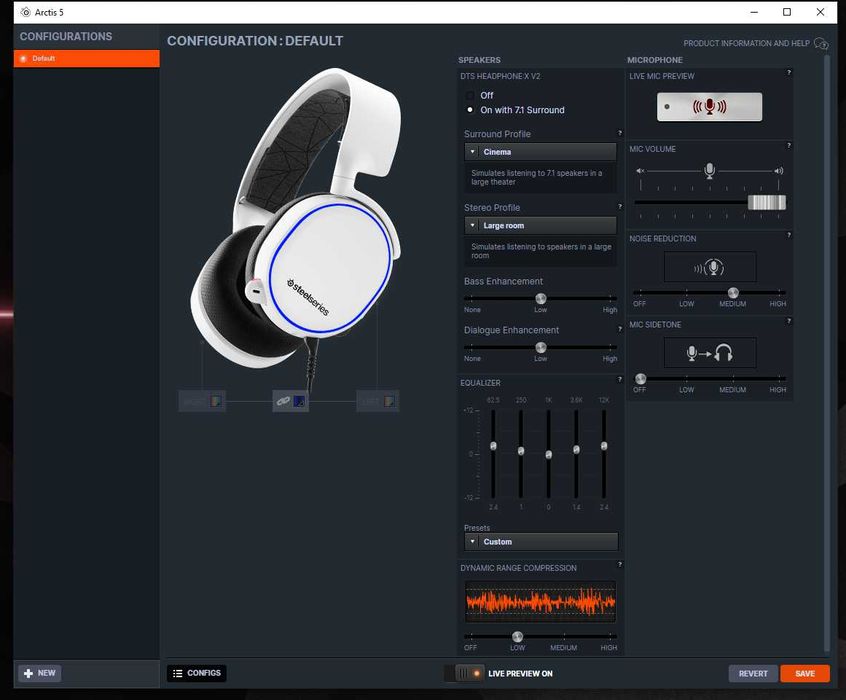Click the dynamic range compression waveform preview

click(540, 602)
